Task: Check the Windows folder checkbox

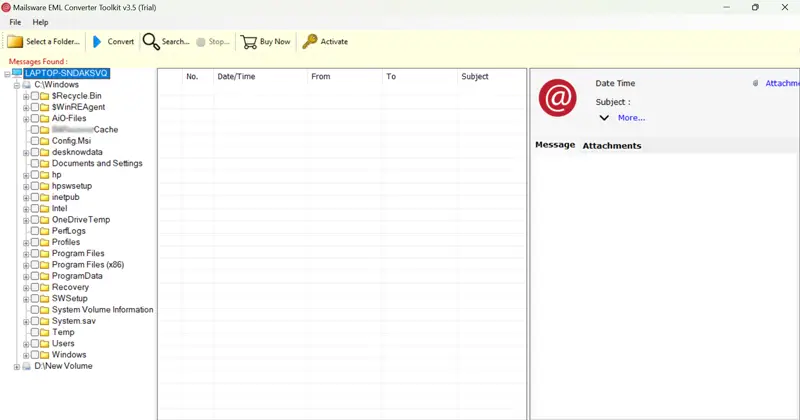Action: click(x=35, y=355)
